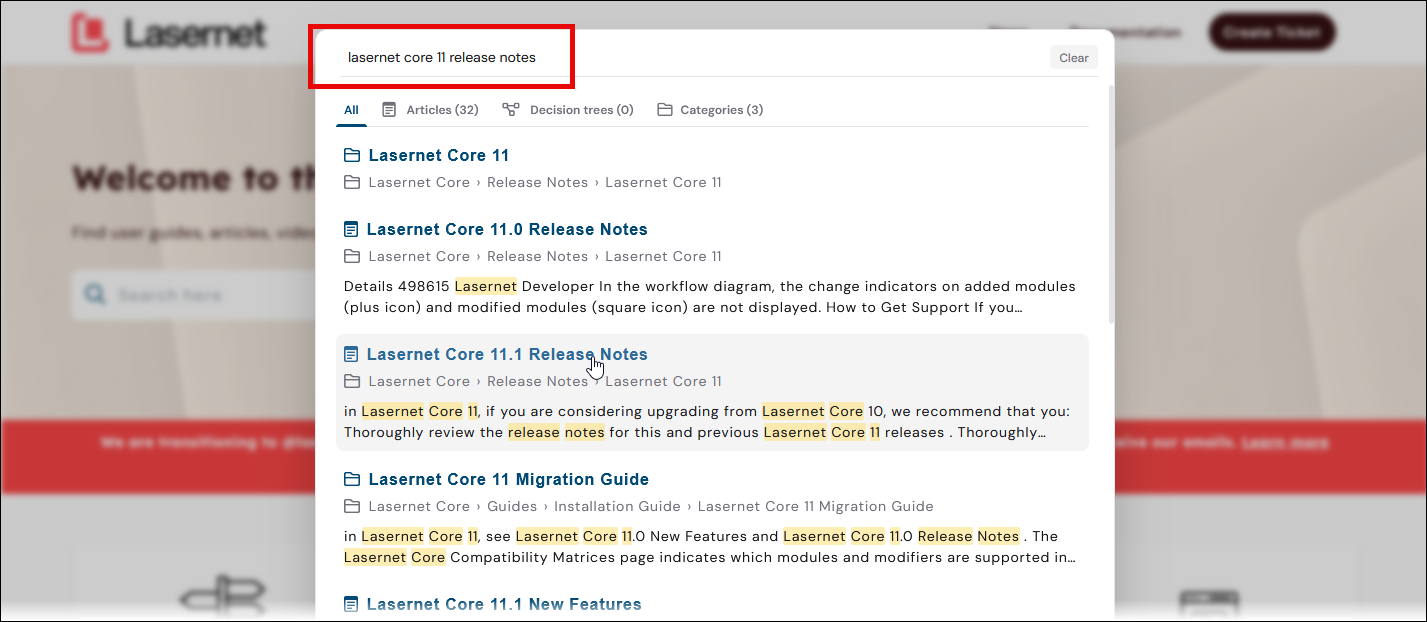Click the breadcrumb folder icon under the Migration Guide title

(352, 506)
